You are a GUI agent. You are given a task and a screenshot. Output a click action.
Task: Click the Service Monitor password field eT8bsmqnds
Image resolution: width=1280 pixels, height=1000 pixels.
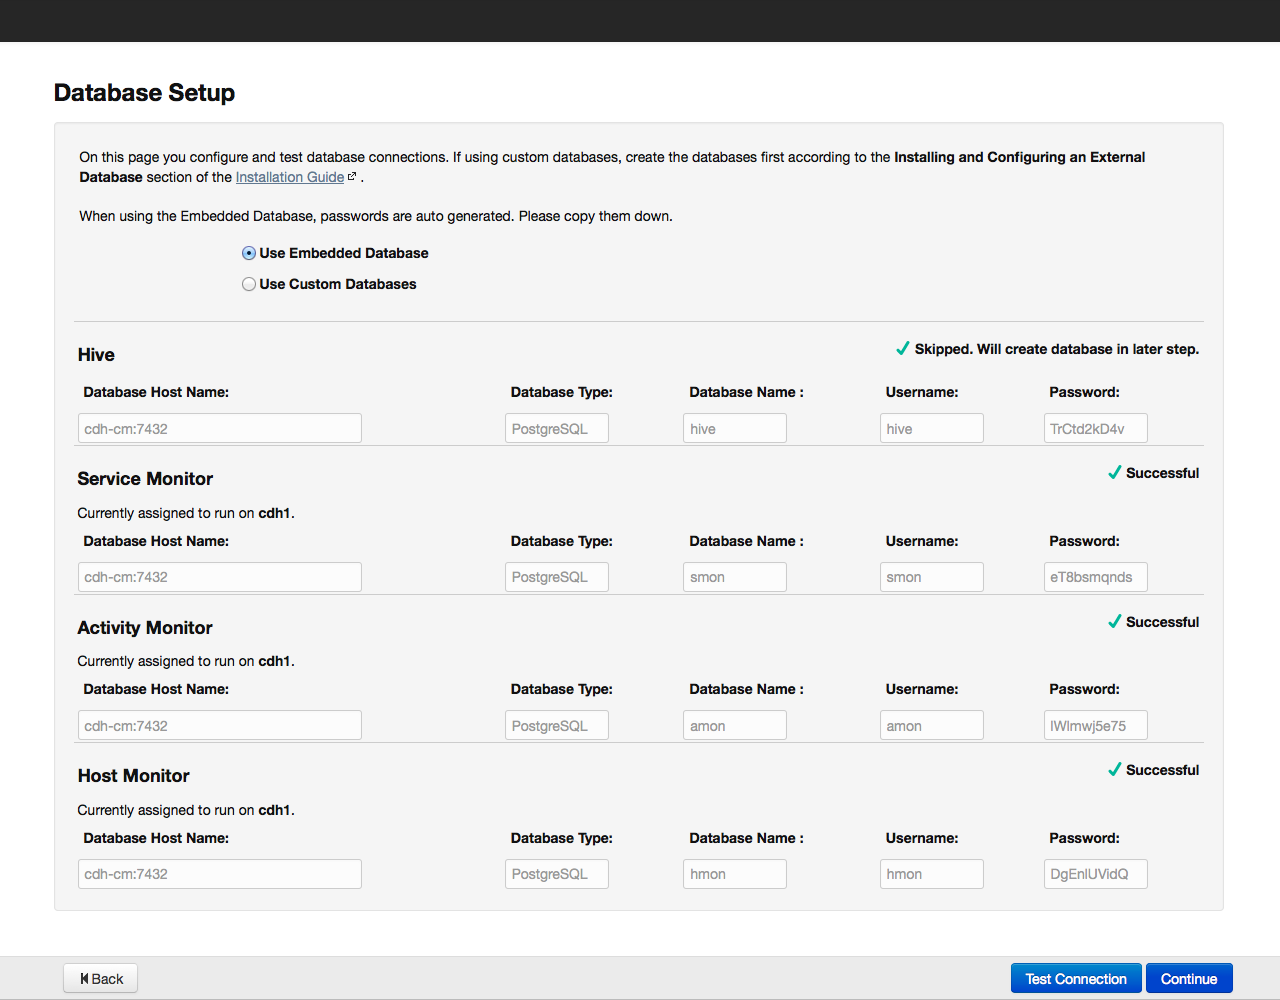pos(1095,577)
